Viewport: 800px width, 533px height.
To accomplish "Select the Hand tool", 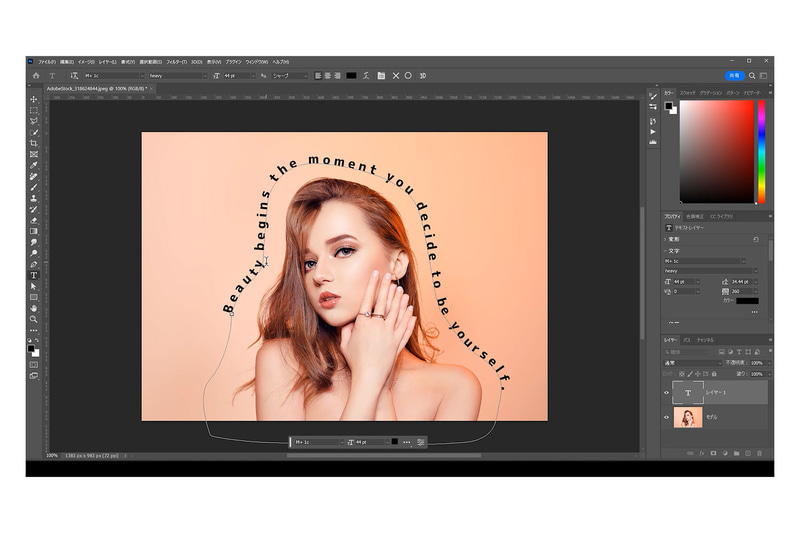I will 34,309.
